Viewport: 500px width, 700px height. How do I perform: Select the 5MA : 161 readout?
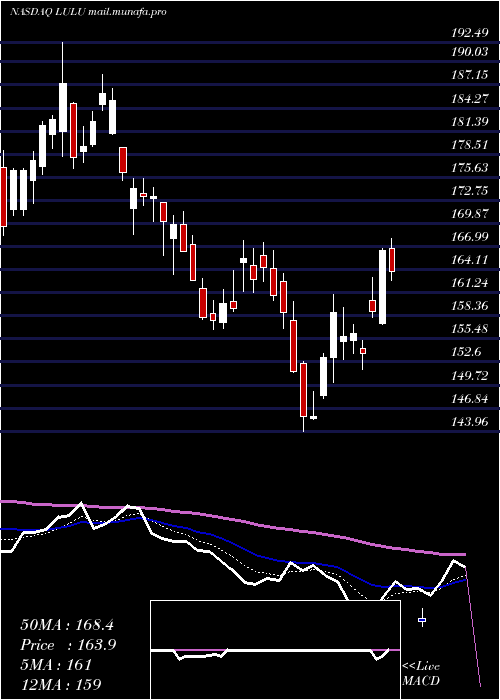tap(56, 665)
